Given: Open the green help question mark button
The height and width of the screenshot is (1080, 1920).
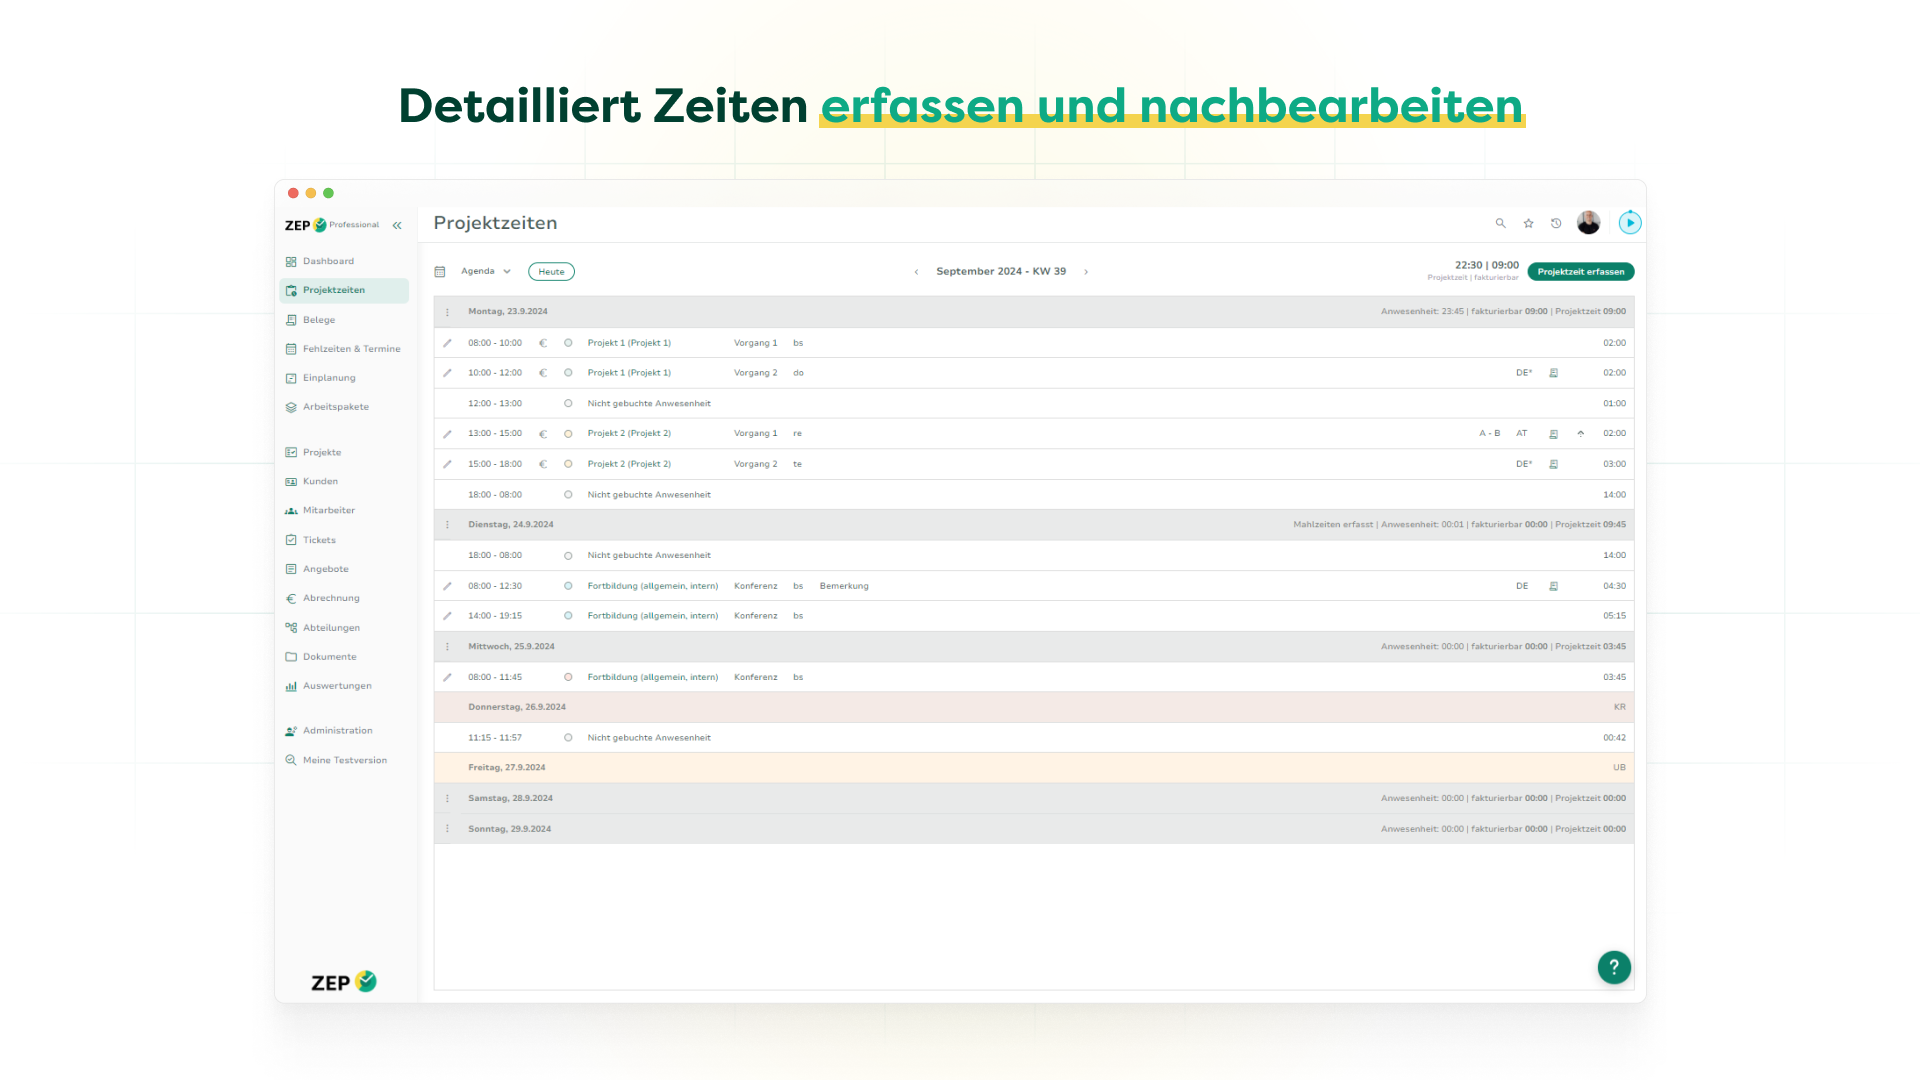Looking at the screenshot, I should [x=1613, y=967].
